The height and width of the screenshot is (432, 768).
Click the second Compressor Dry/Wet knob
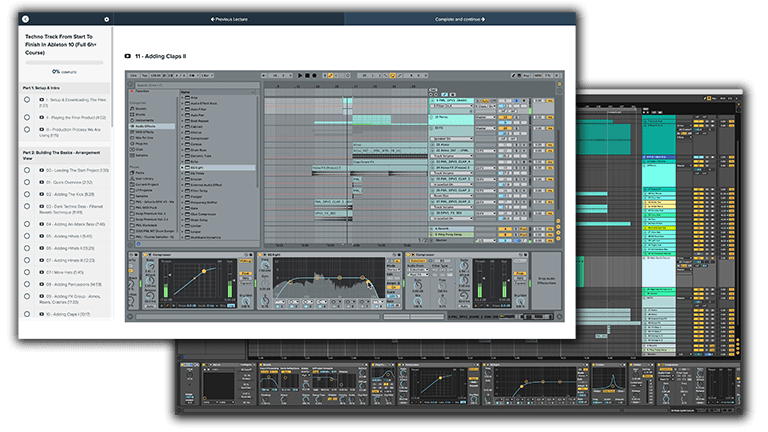[x=520, y=302]
